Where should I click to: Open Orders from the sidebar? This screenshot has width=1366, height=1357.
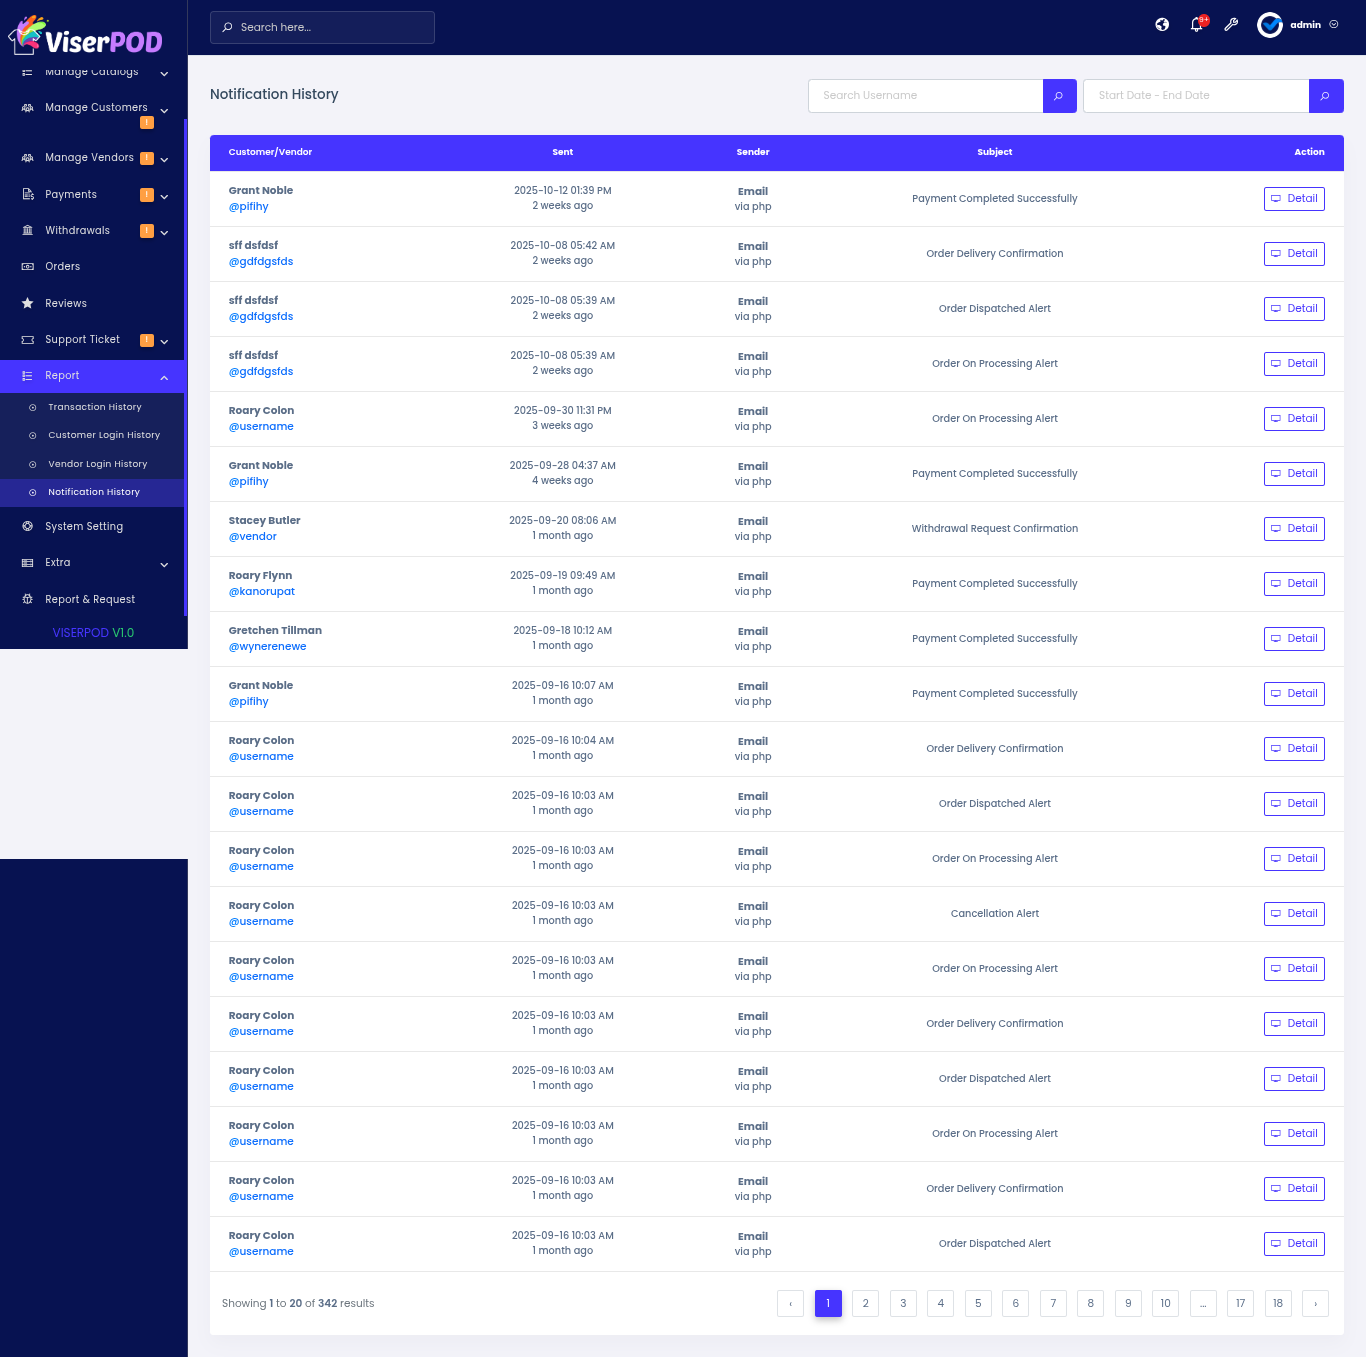62,267
